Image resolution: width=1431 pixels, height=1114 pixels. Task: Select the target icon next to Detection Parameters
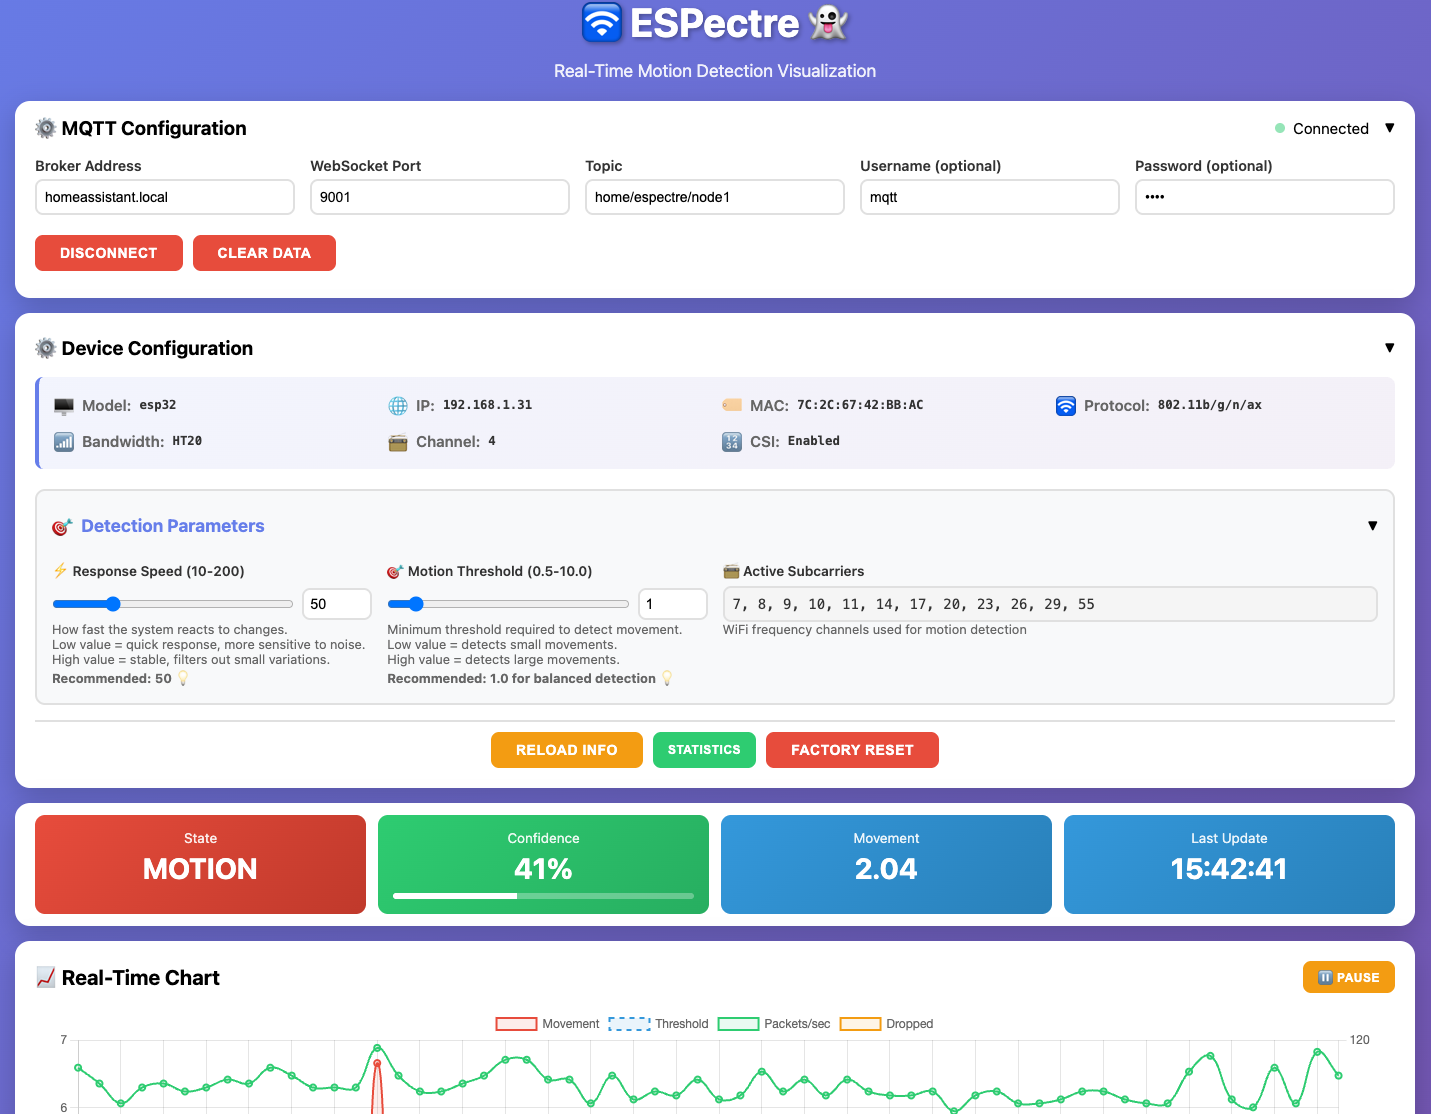(x=60, y=526)
